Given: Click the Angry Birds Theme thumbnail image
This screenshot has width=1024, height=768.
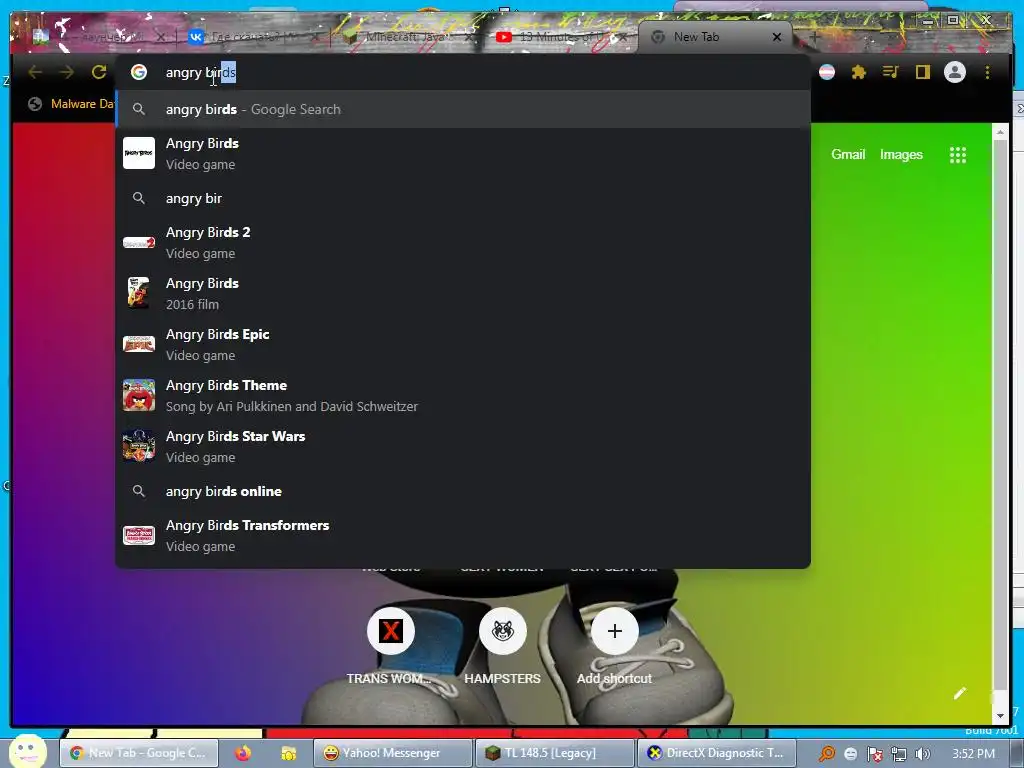Looking at the screenshot, I should [139, 395].
